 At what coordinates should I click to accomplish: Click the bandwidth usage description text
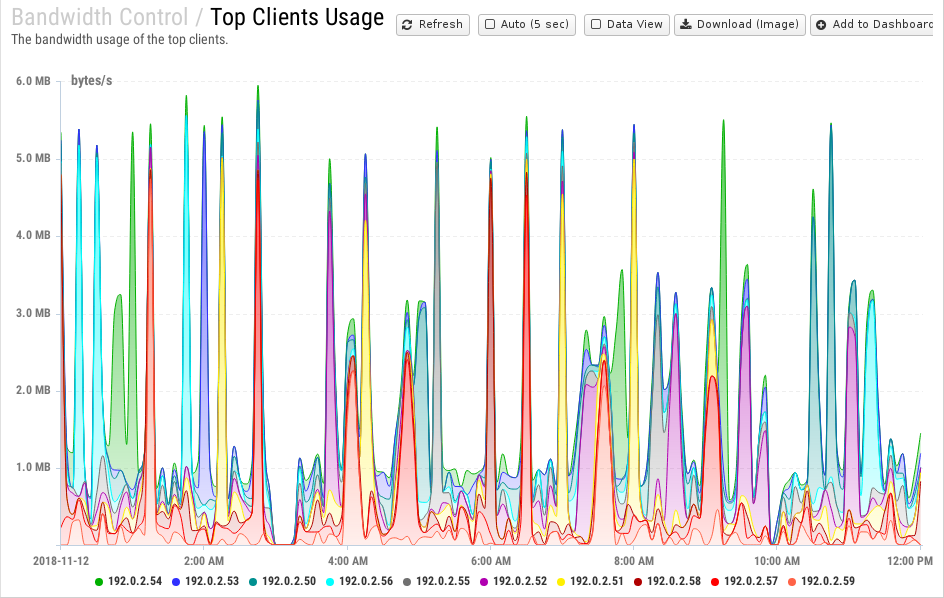(120, 40)
